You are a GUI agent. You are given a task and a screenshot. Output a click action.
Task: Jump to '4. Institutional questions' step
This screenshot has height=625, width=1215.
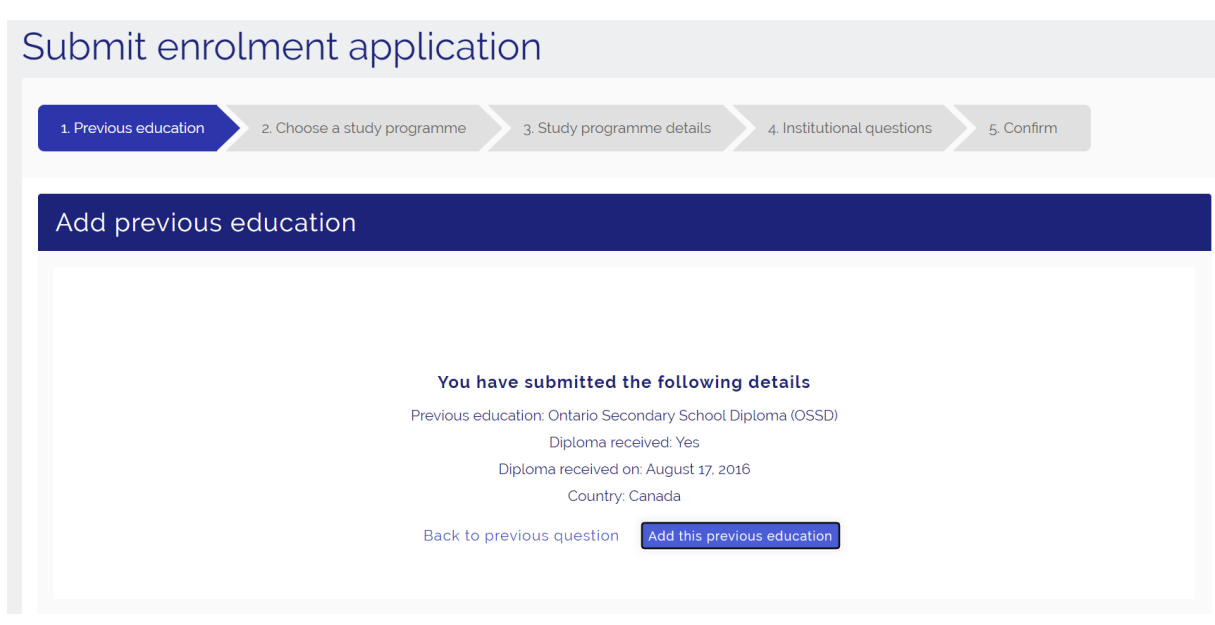(x=849, y=128)
